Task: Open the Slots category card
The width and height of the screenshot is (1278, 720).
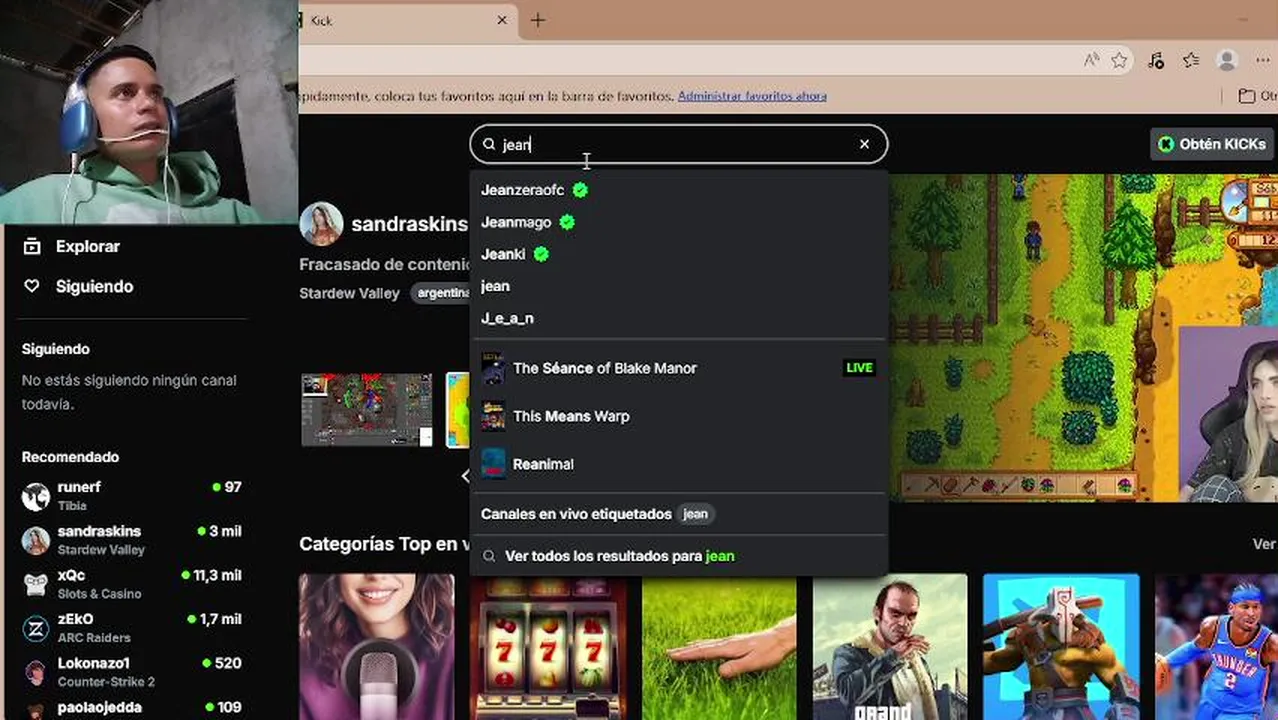Action: pos(548,647)
